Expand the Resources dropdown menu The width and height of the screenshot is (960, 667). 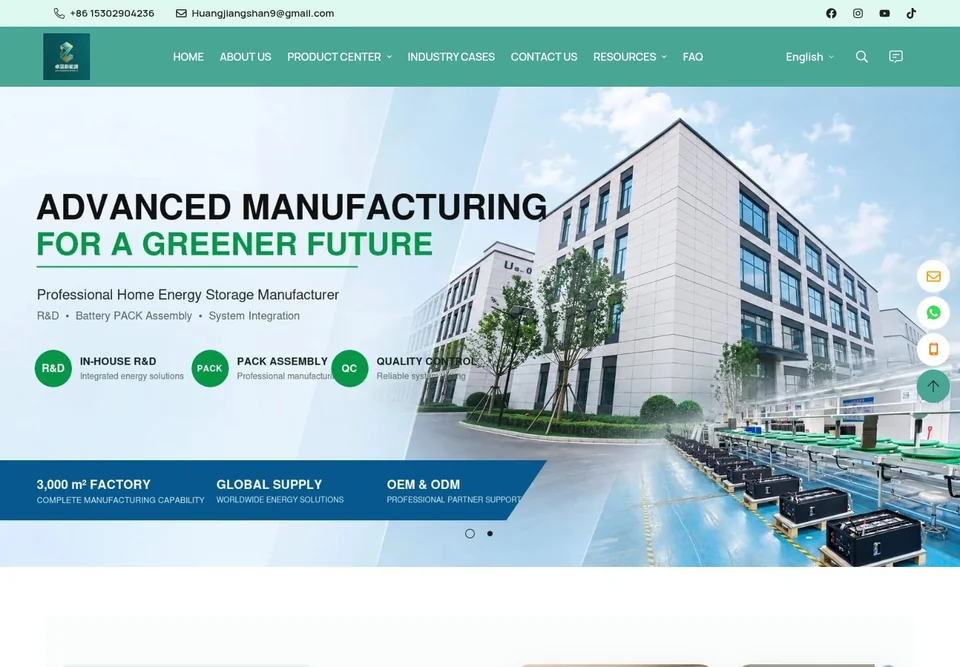point(629,57)
